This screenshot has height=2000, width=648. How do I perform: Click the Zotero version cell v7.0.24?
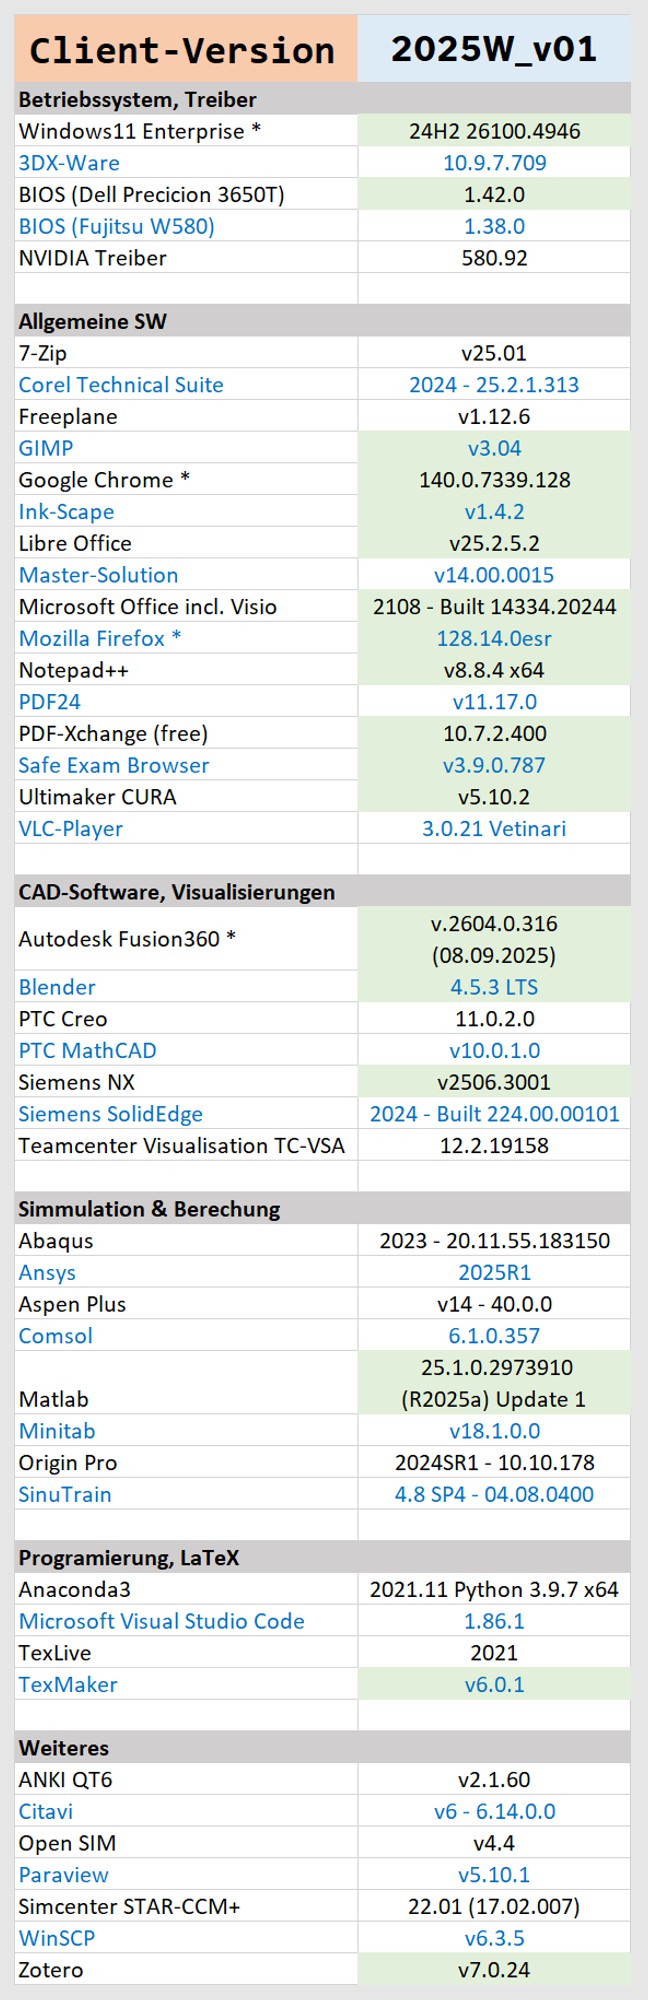tap(494, 1970)
